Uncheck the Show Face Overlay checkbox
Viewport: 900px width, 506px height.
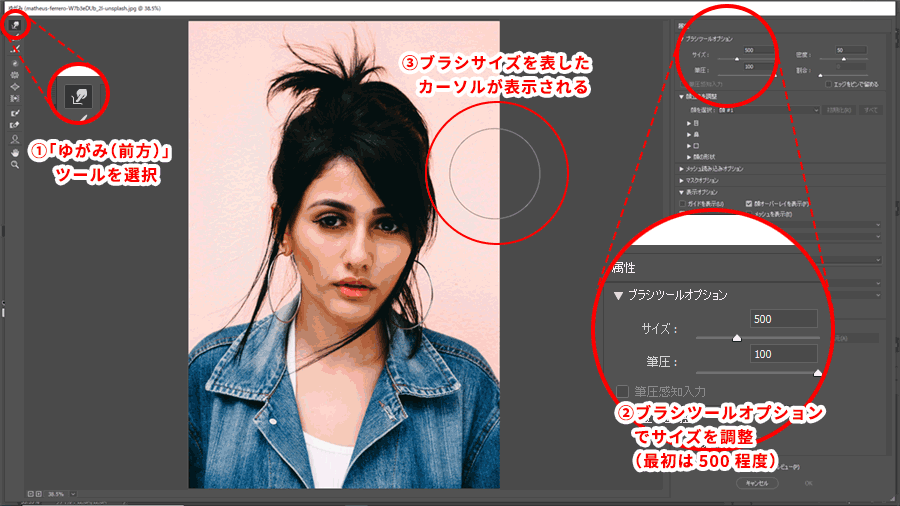tap(748, 204)
